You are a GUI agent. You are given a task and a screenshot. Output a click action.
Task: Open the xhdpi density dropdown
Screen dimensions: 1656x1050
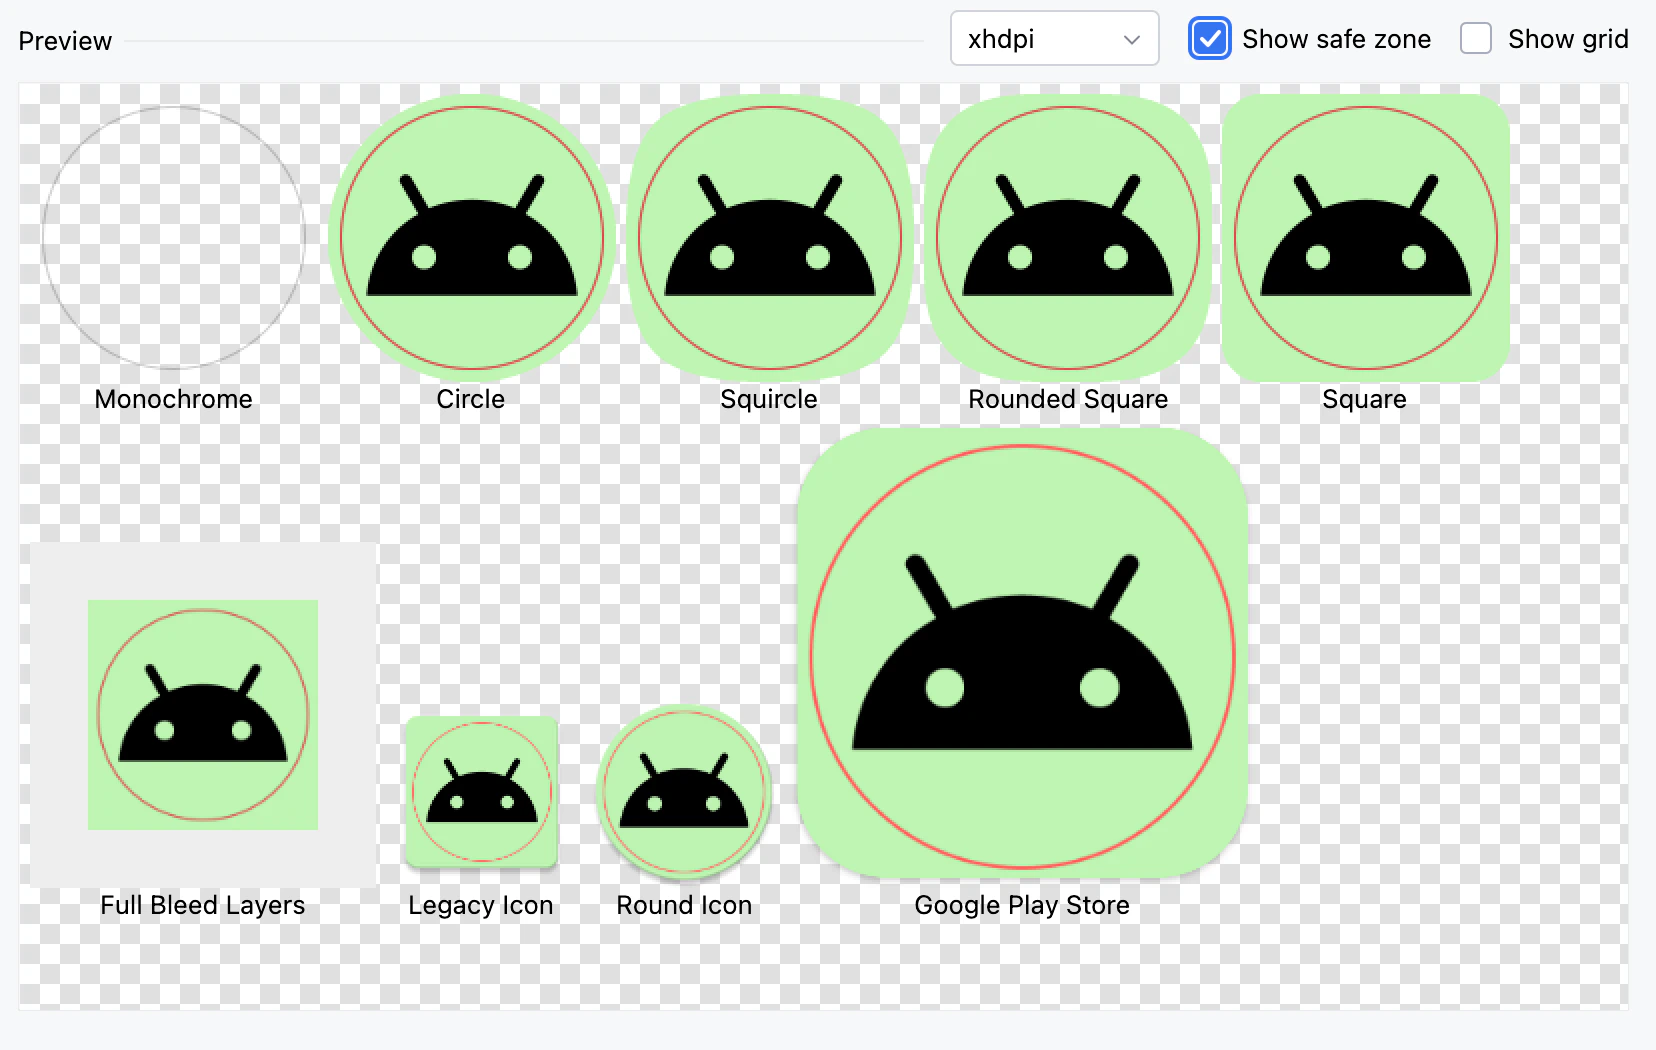click(1054, 39)
